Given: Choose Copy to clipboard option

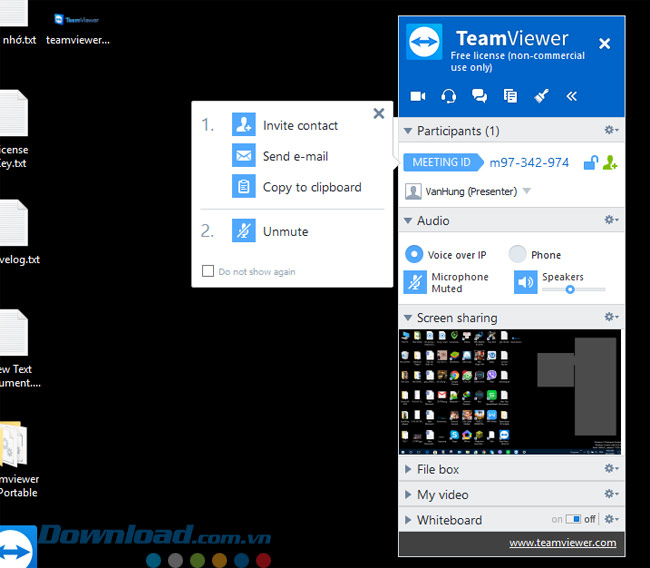Looking at the screenshot, I should click(x=312, y=187).
